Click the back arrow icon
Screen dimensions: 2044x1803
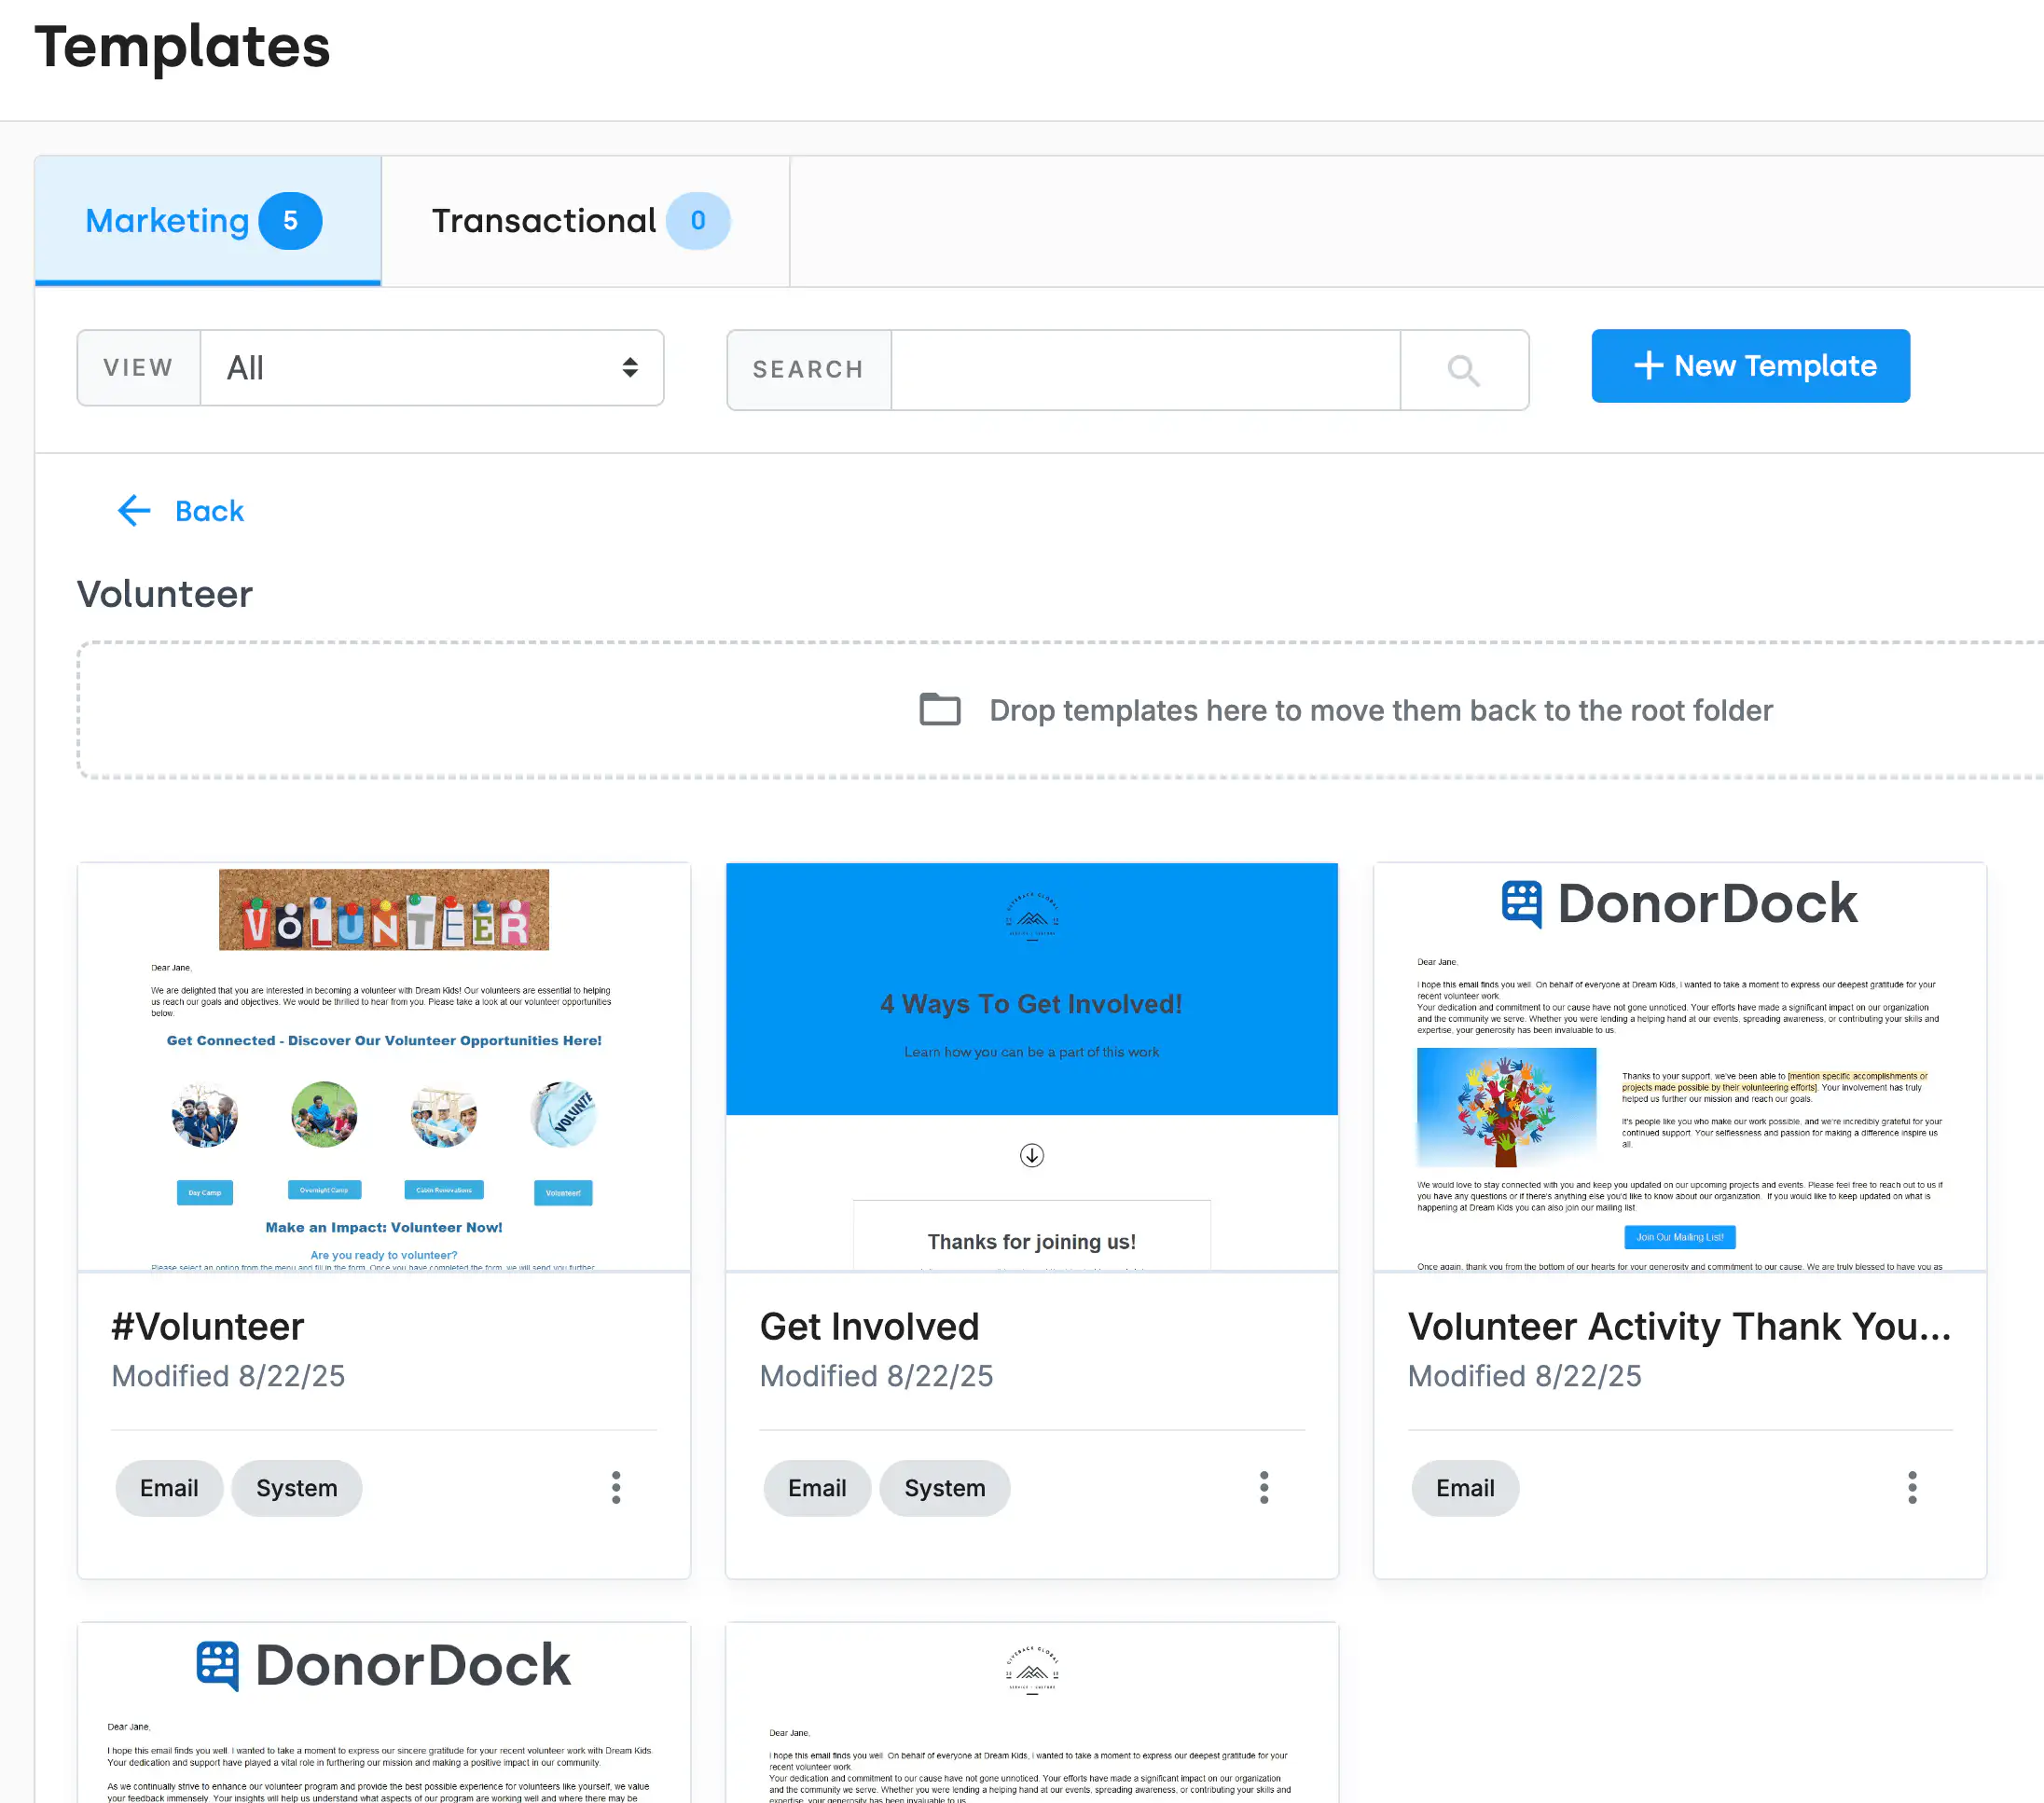tap(134, 511)
